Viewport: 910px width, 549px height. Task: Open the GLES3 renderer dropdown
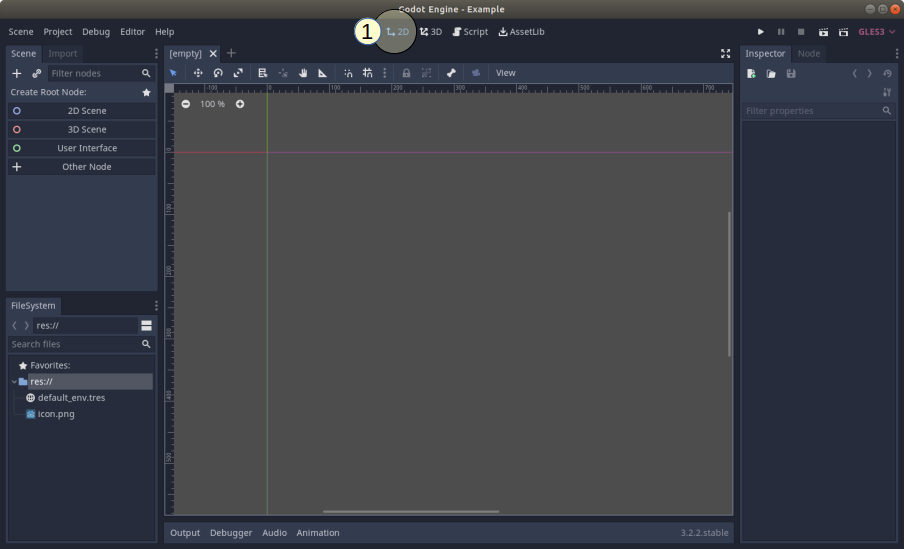(x=876, y=32)
